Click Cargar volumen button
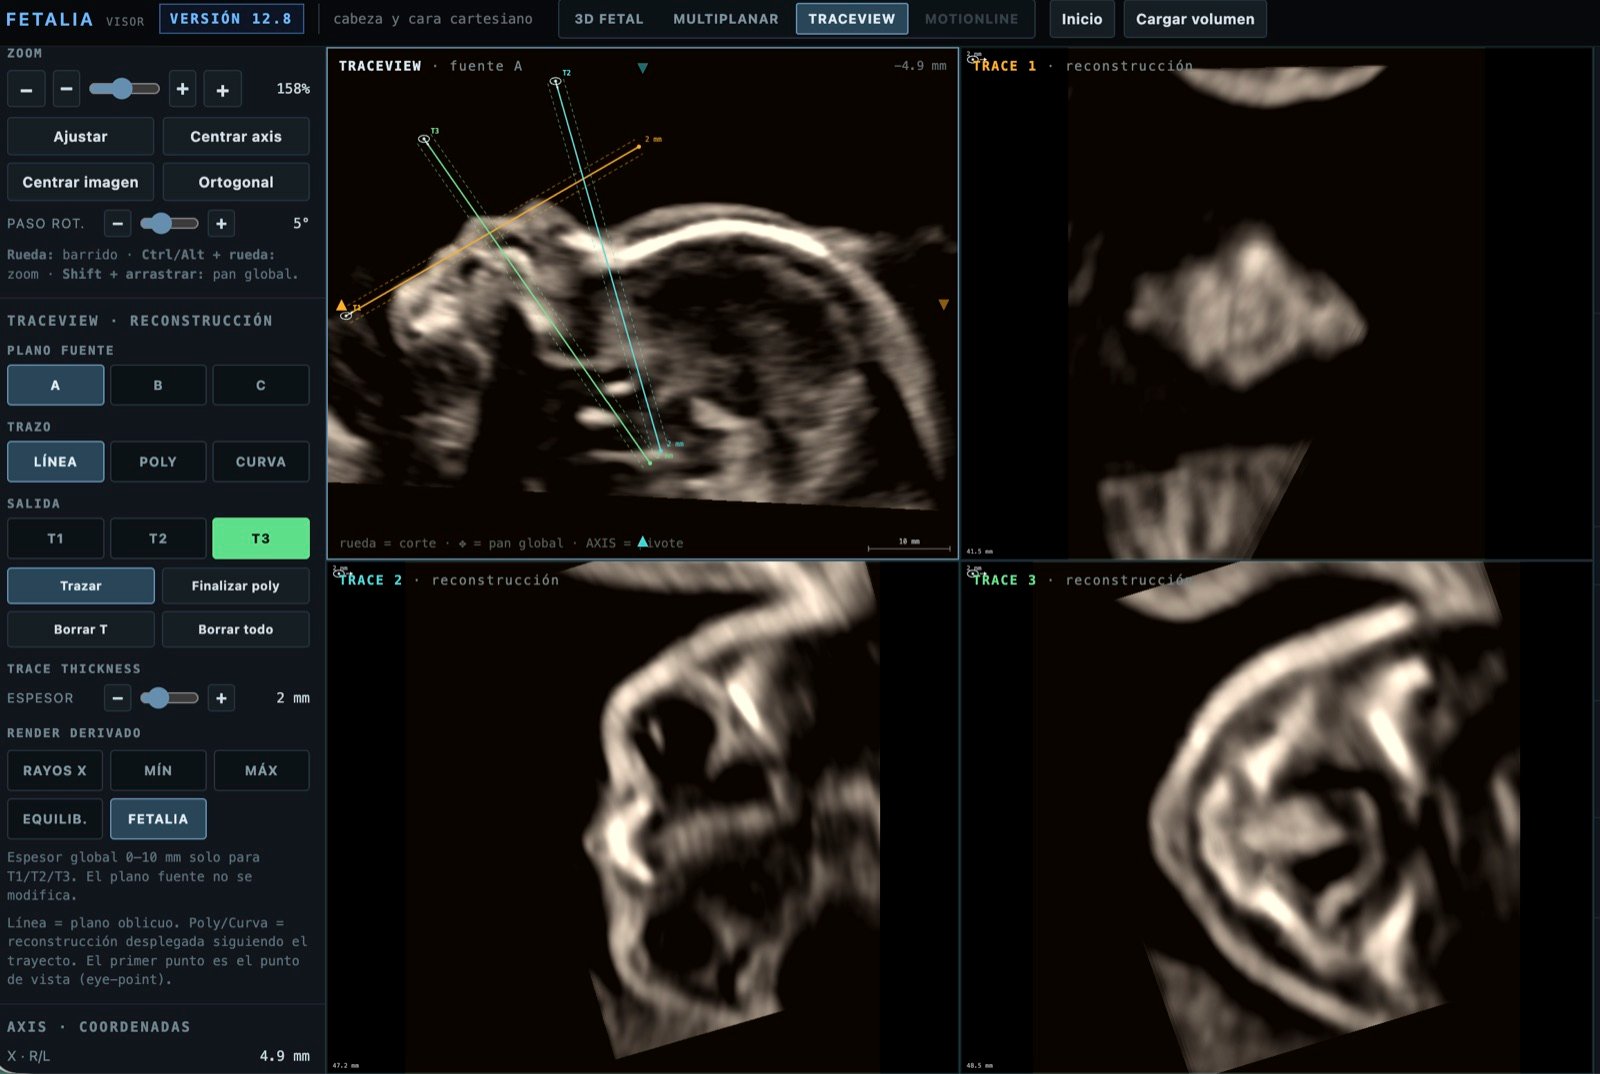 [1195, 19]
